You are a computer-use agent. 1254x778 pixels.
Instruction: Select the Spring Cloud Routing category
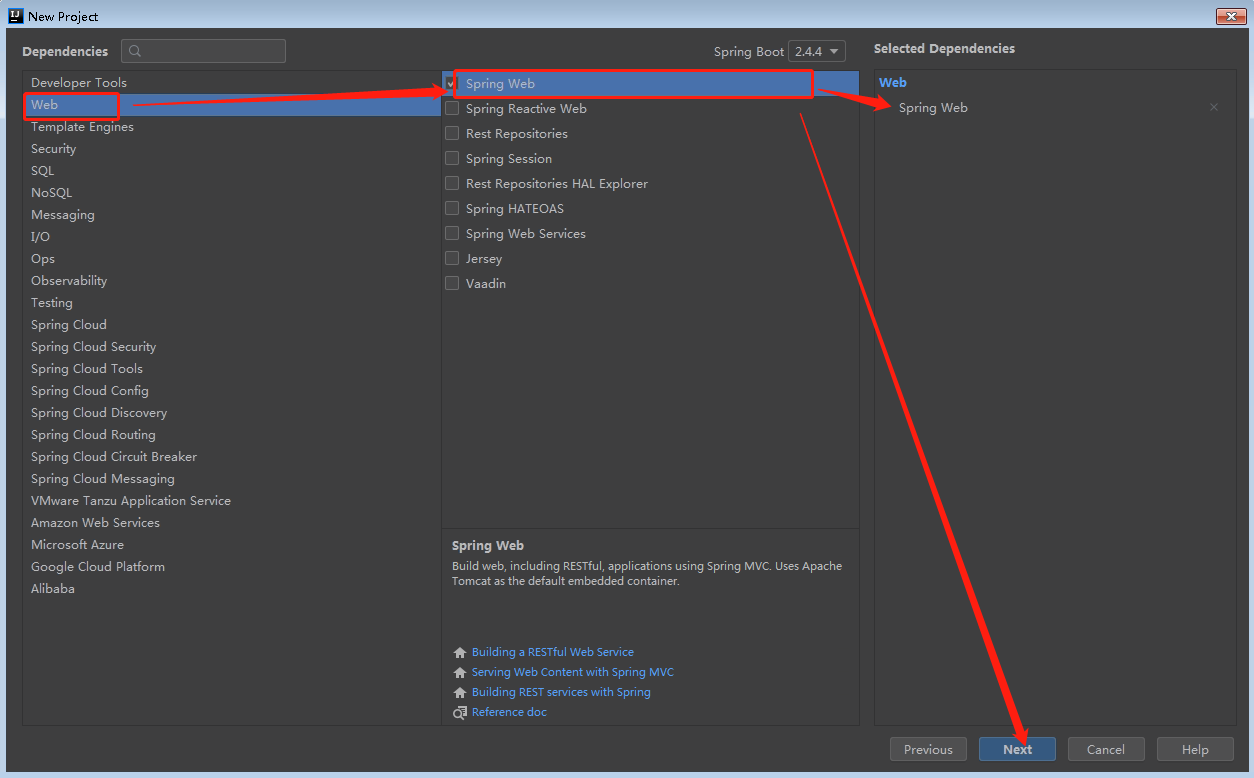(231, 435)
